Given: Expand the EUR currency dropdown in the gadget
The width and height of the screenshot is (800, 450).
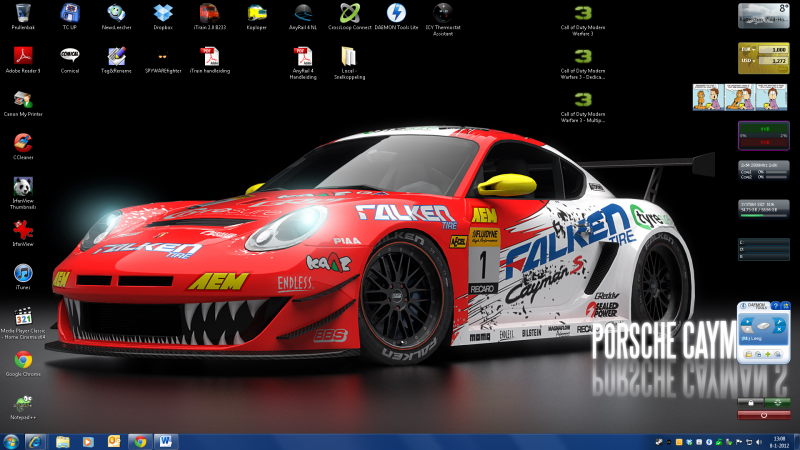Looking at the screenshot, I should pyautogui.click(x=748, y=49).
